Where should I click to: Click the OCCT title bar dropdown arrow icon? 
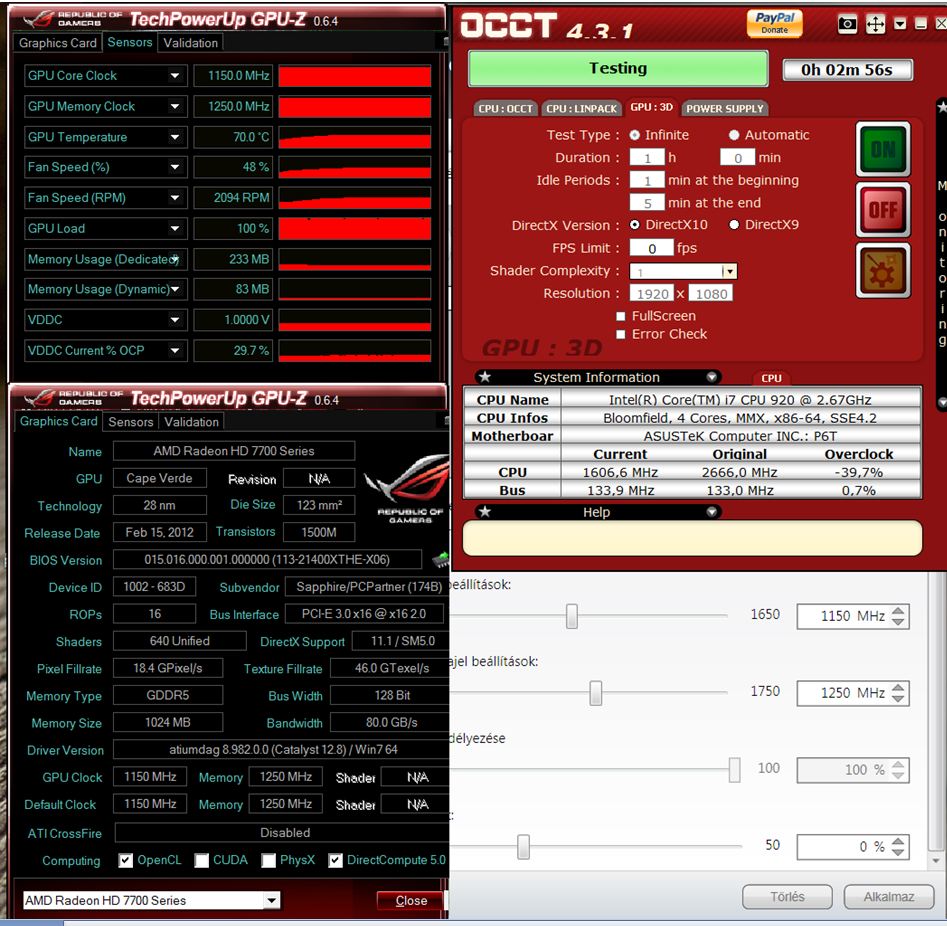900,24
